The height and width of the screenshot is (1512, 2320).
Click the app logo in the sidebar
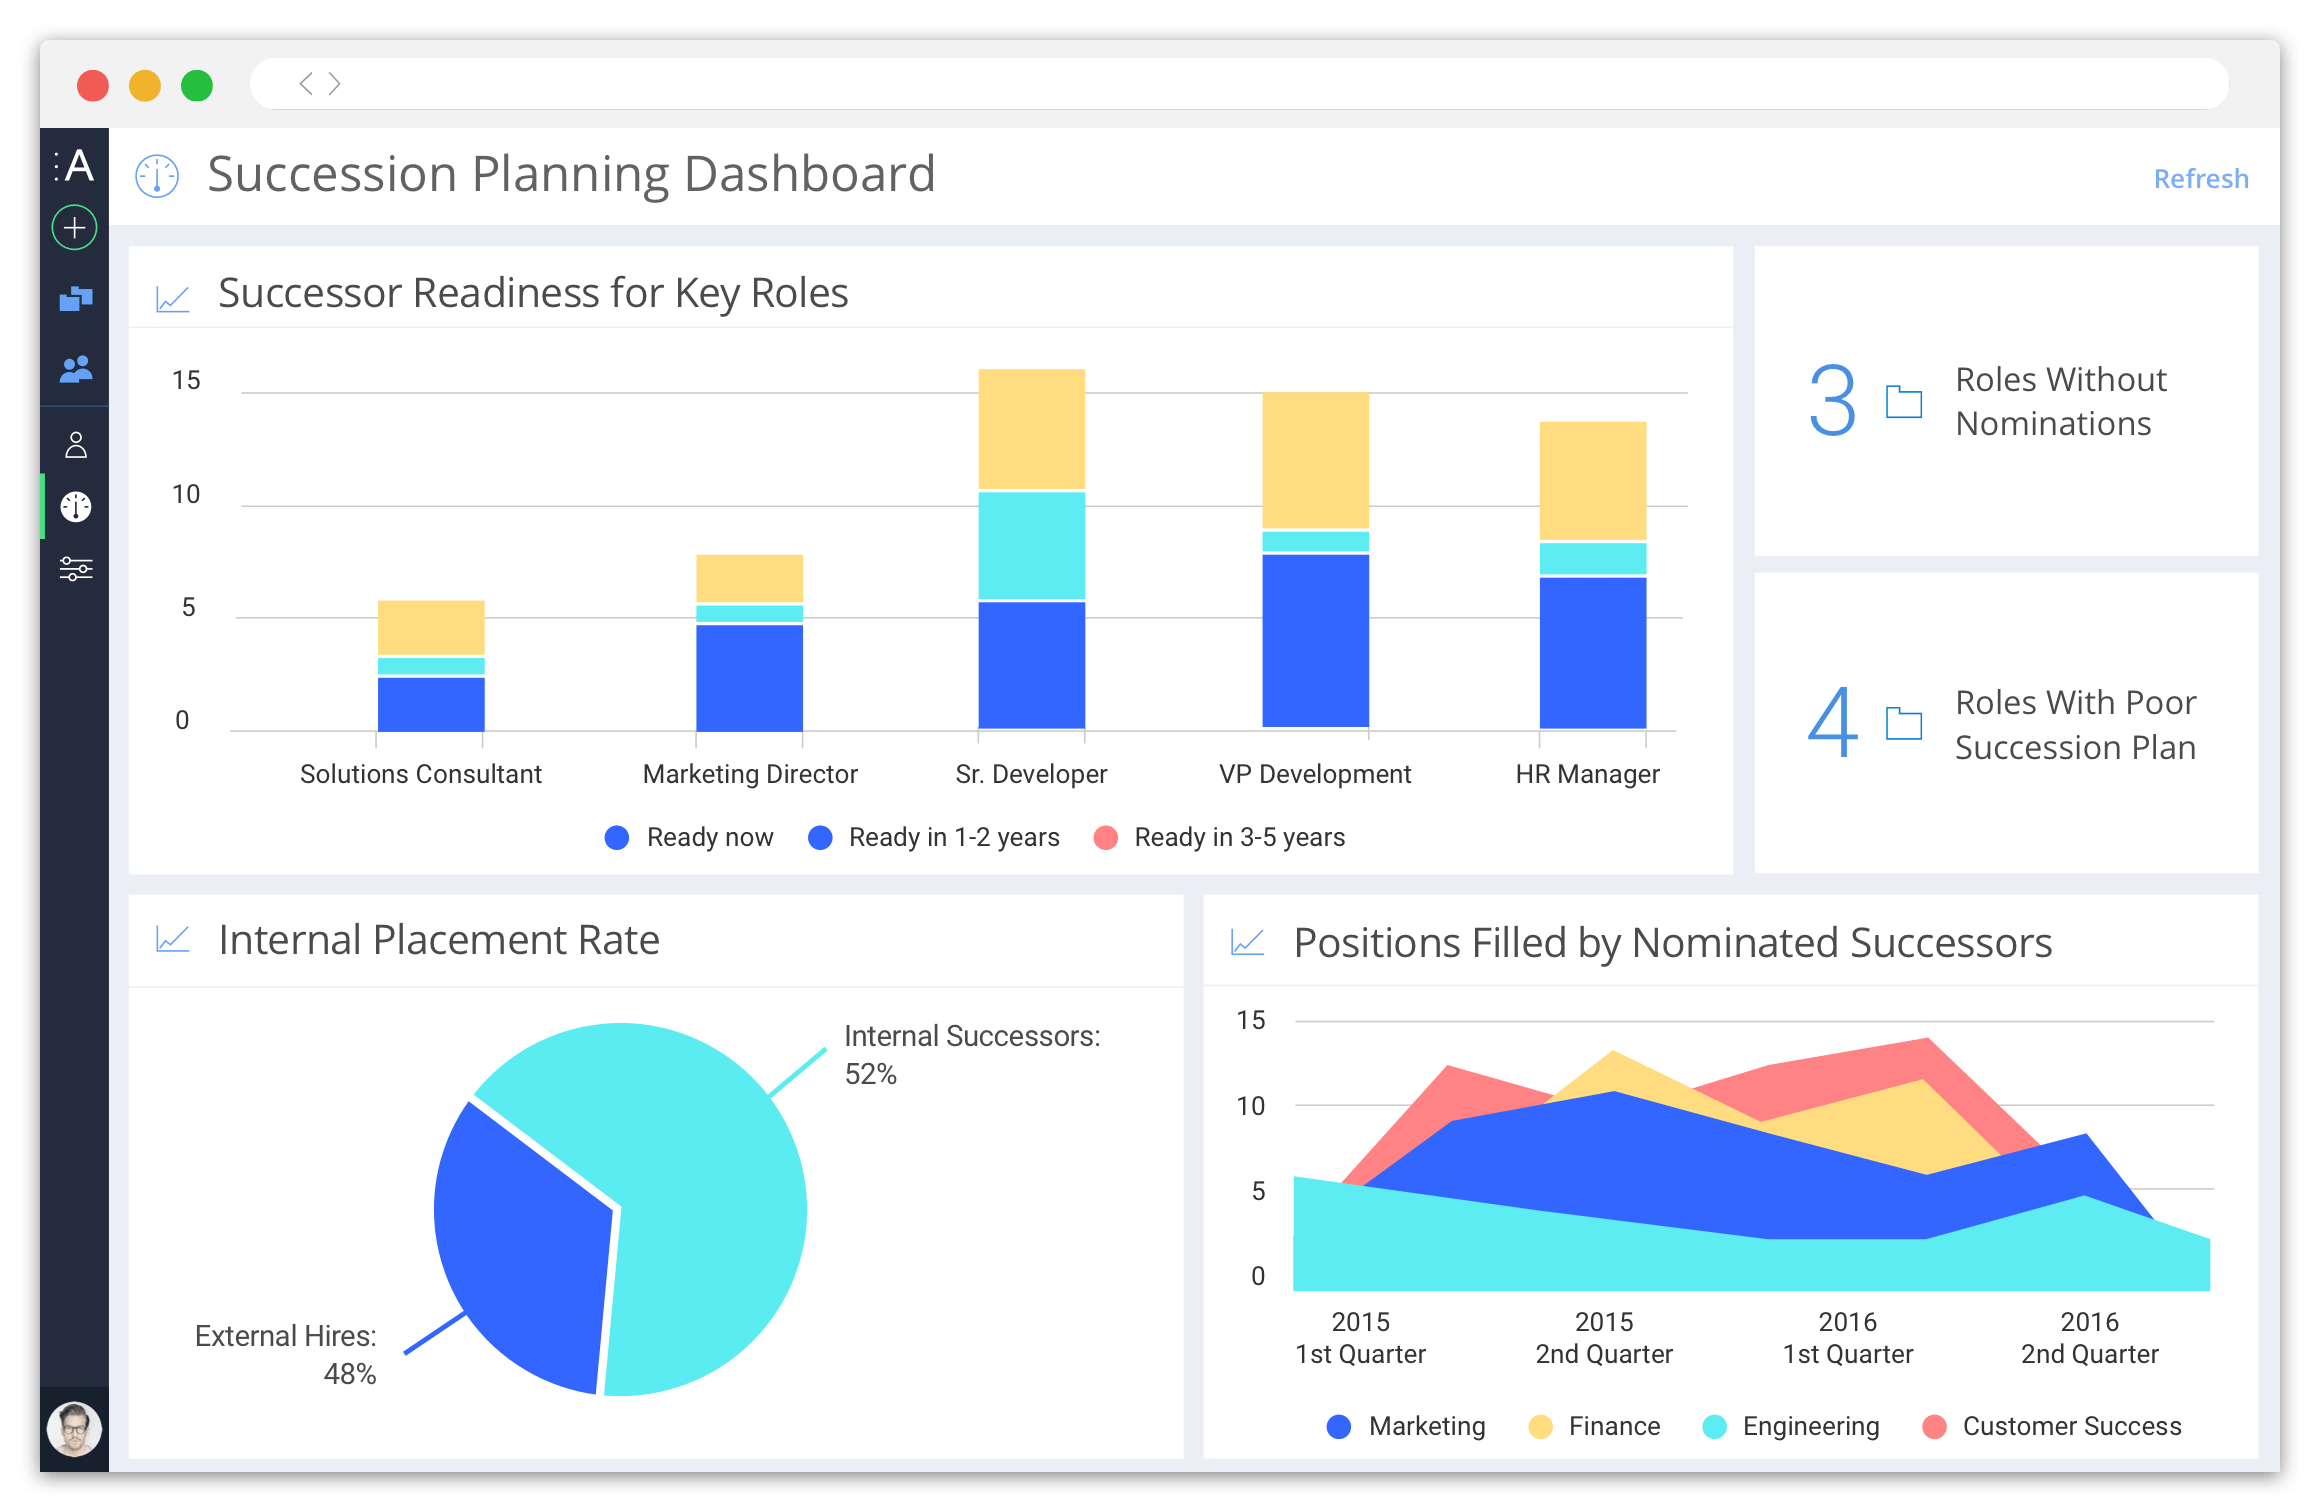pyautogui.click(x=74, y=165)
